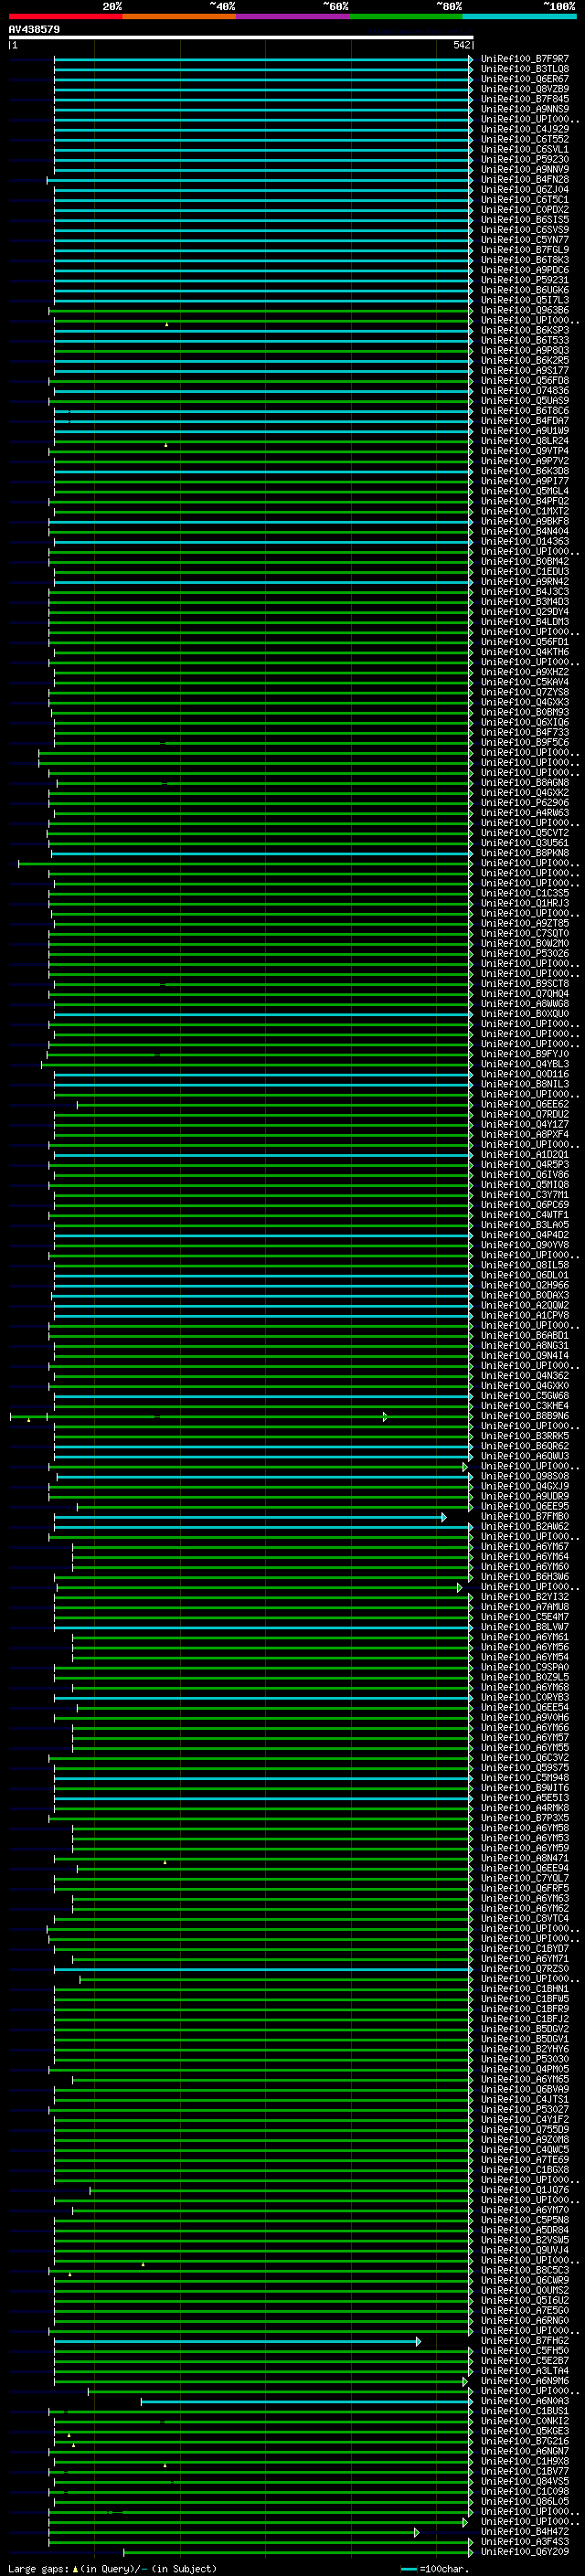The height and width of the screenshot is (2576, 585).
Task: Click the cyan alignment bar for UniRef100_B7FMB0
Action: click(250, 1517)
